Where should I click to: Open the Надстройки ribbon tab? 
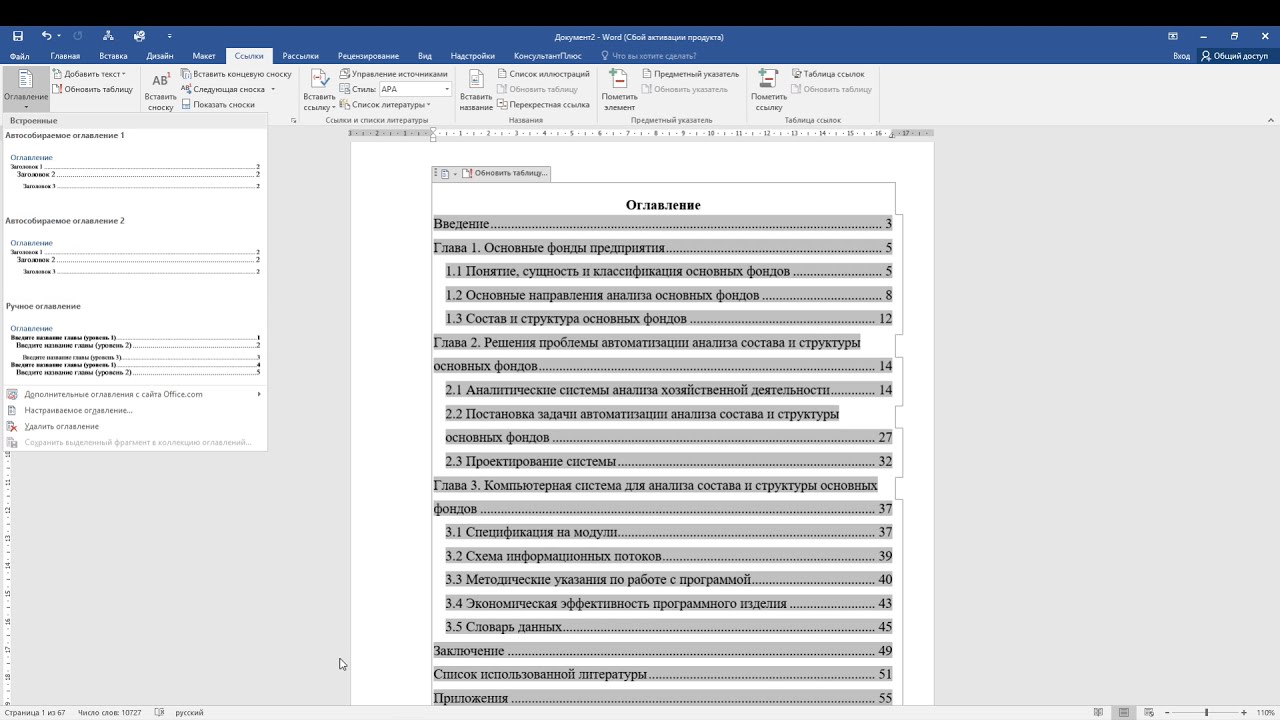[472, 56]
